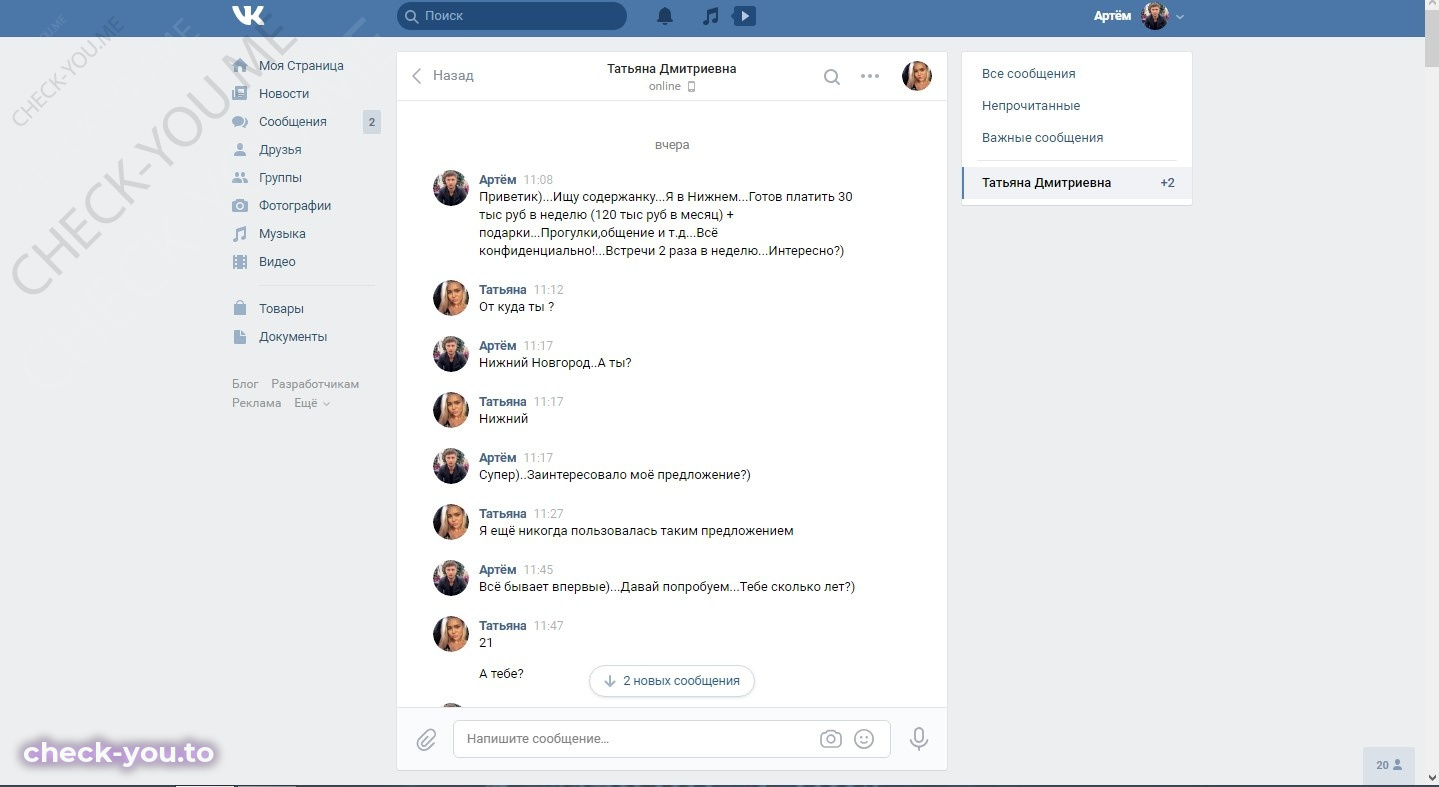
Task: Jump to the 2 новых сообщения button
Action: (x=672, y=681)
